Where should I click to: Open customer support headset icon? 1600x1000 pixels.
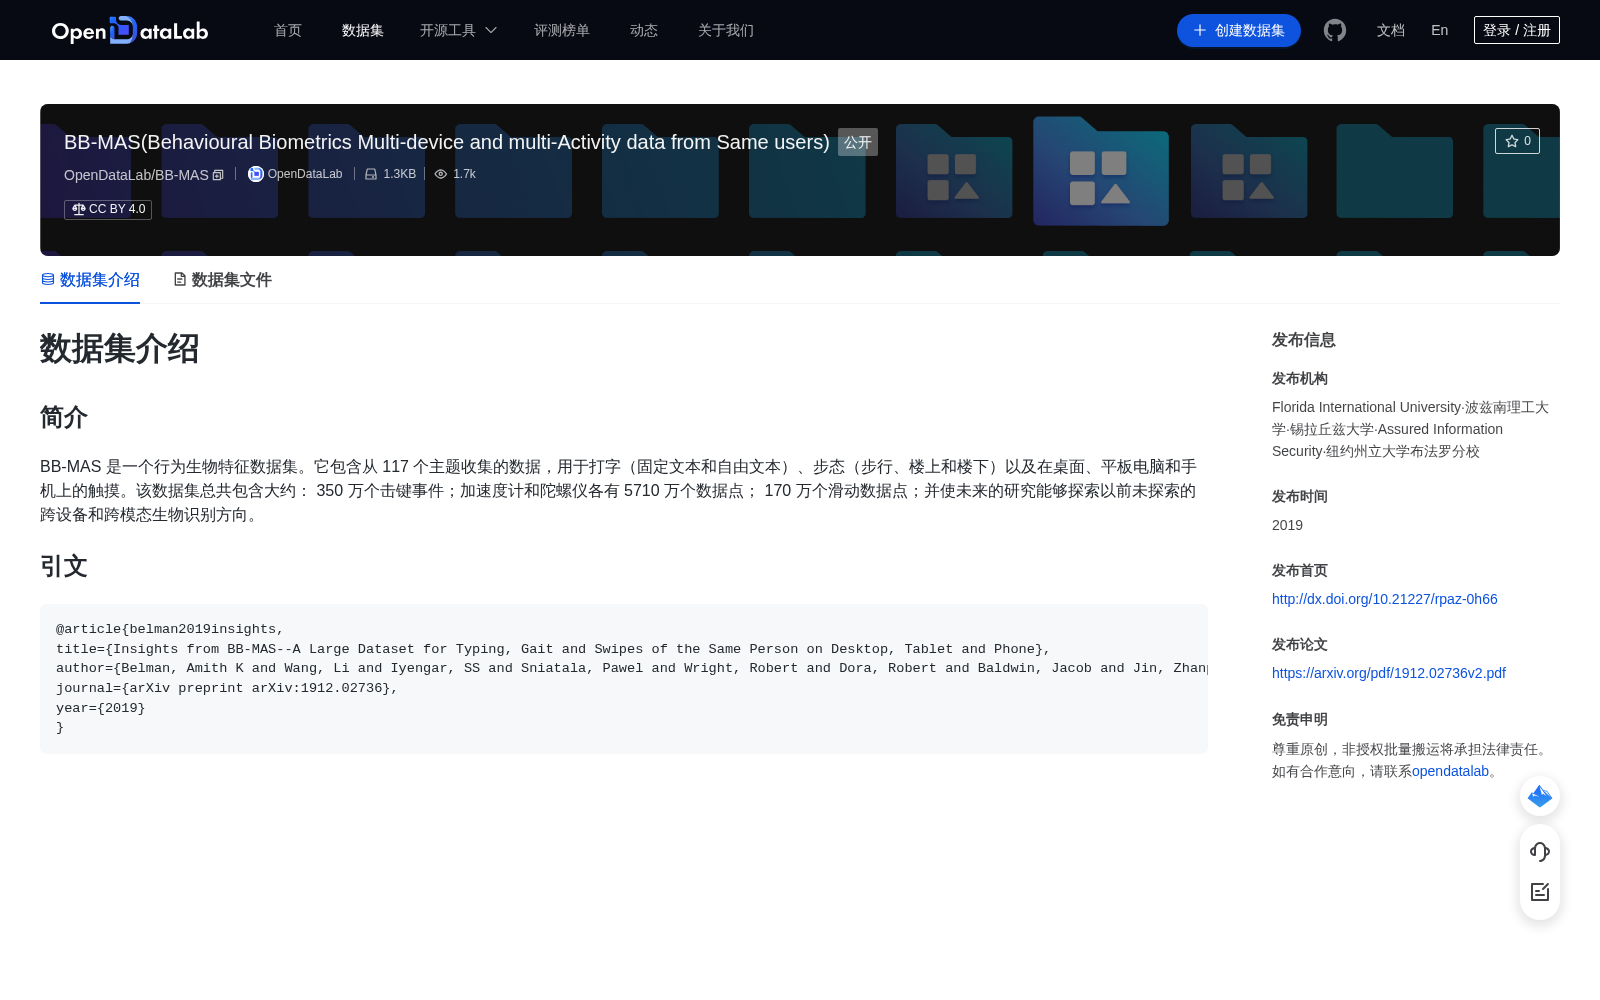(1540, 851)
